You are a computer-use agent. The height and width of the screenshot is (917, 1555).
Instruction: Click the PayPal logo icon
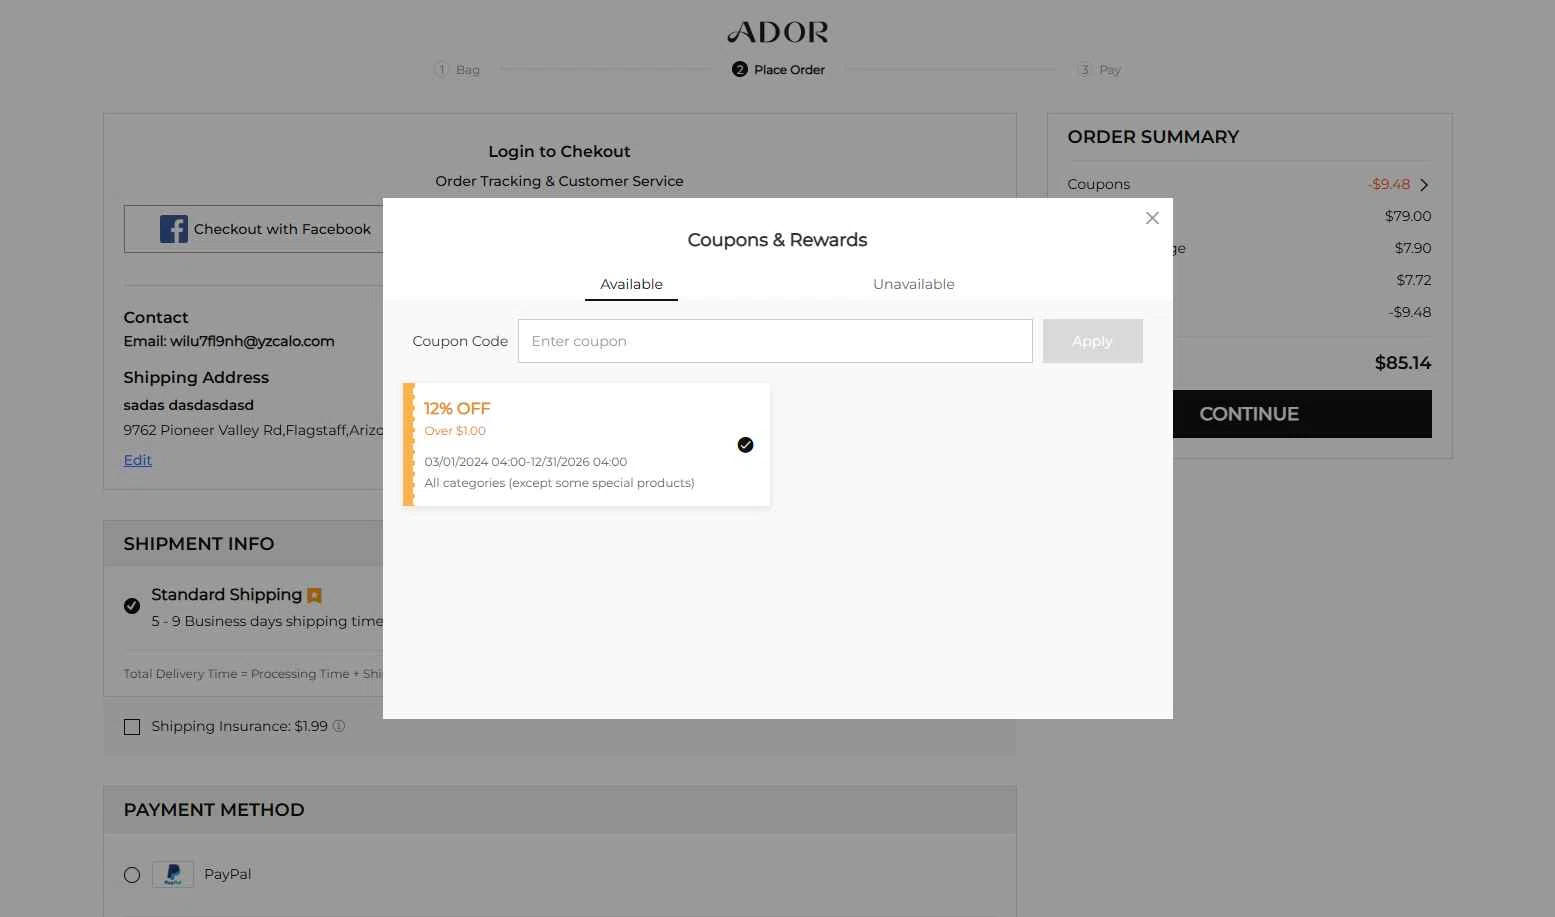[x=173, y=874]
